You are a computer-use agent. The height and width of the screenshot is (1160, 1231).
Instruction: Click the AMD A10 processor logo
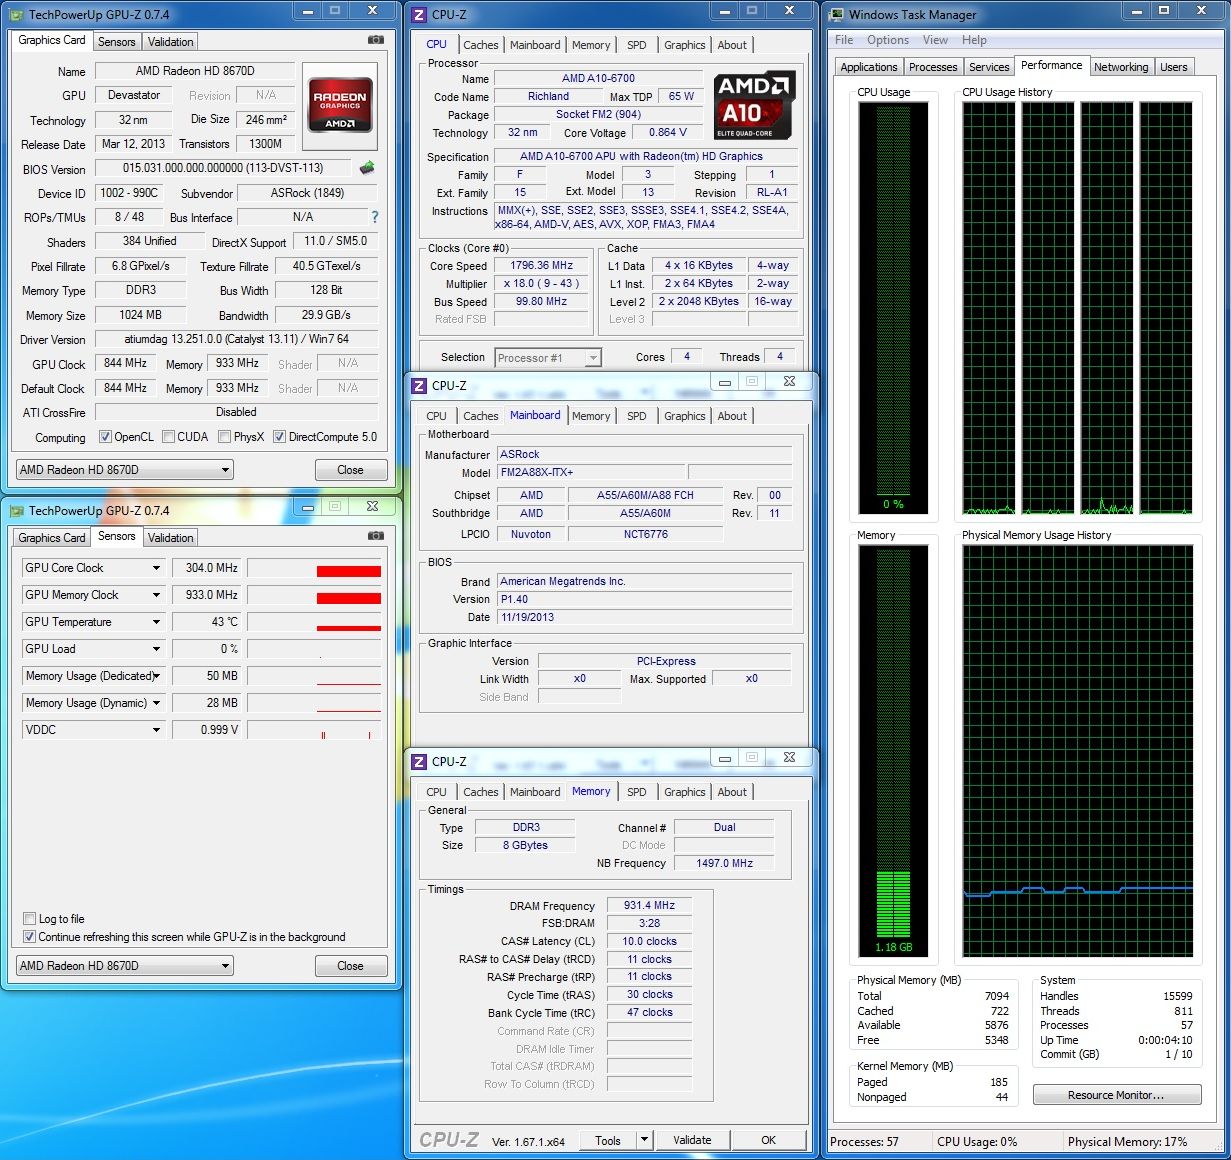[755, 105]
